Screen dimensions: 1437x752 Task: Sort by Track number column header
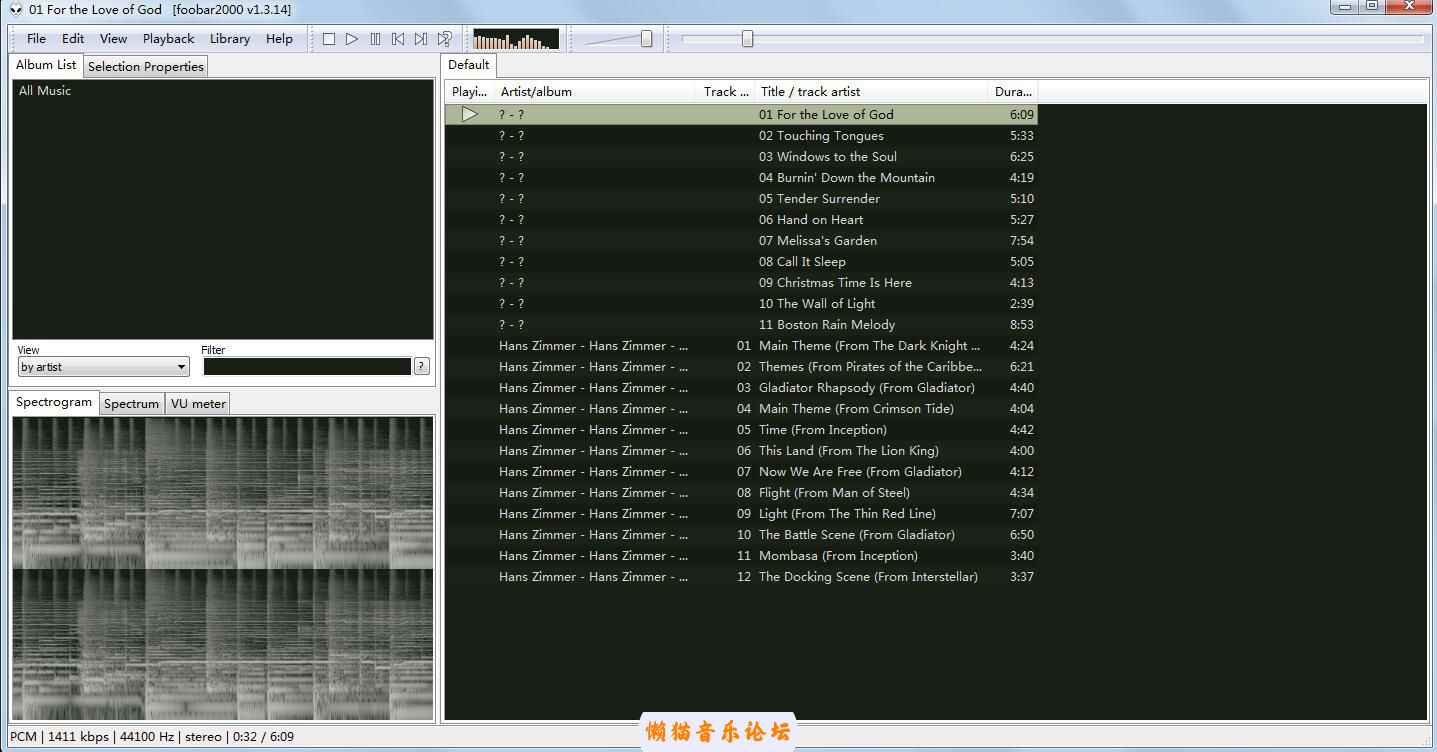pyautogui.click(x=726, y=92)
